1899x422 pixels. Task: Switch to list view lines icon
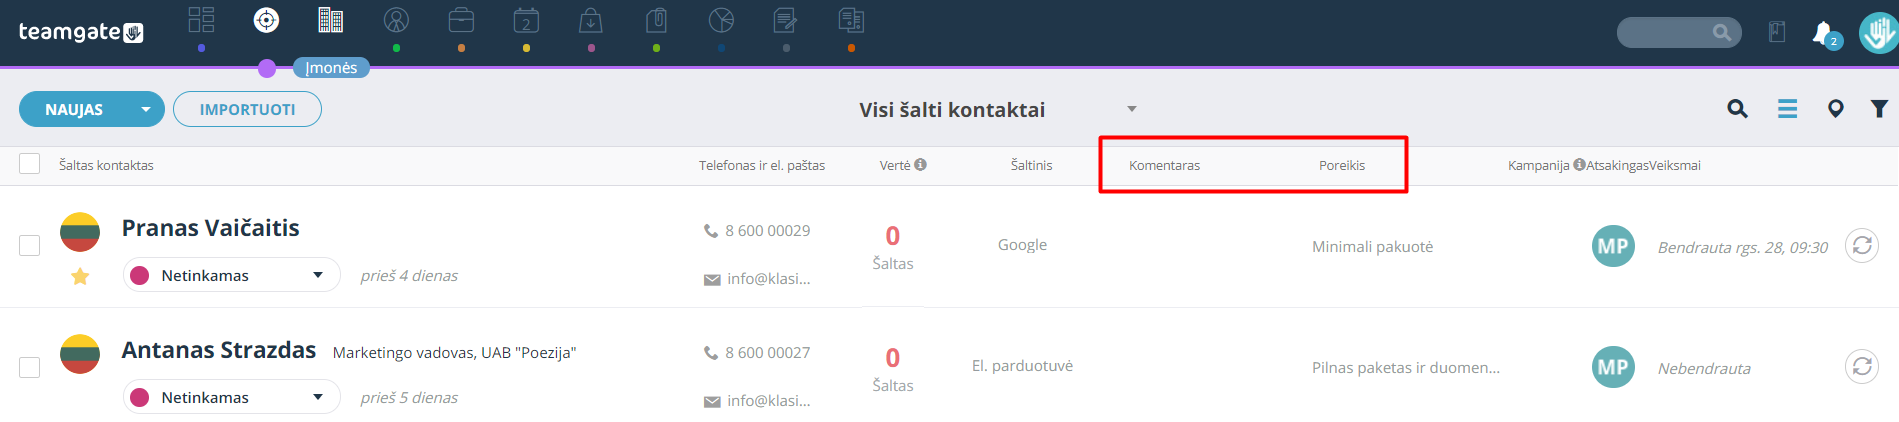pyautogui.click(x=1787, y=109)
